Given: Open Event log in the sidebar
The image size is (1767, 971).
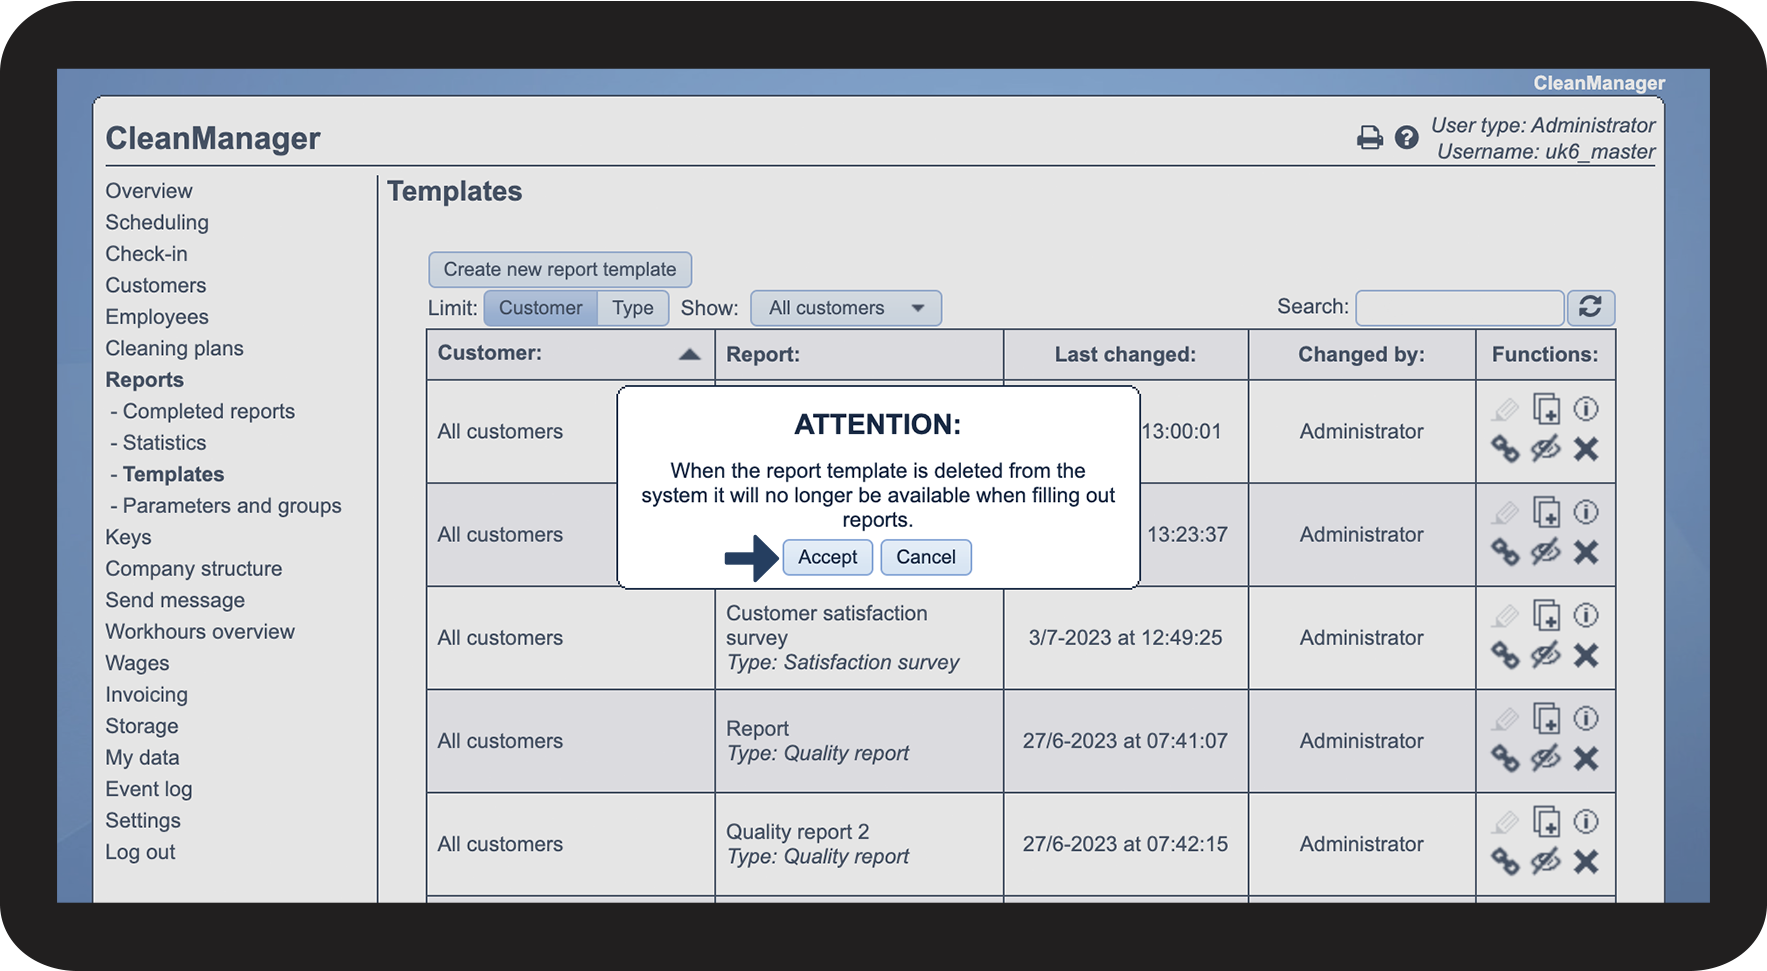Looking at the screenshot, I should [148, 789].
